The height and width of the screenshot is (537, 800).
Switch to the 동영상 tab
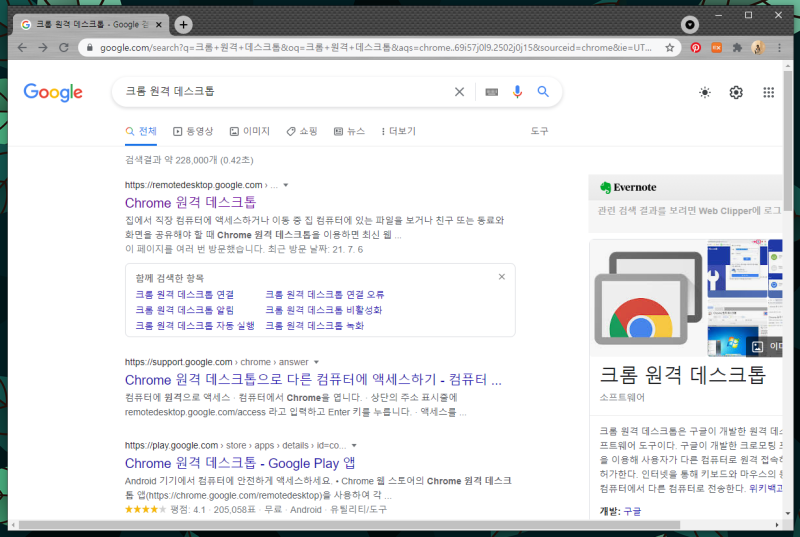click(193, 132)
